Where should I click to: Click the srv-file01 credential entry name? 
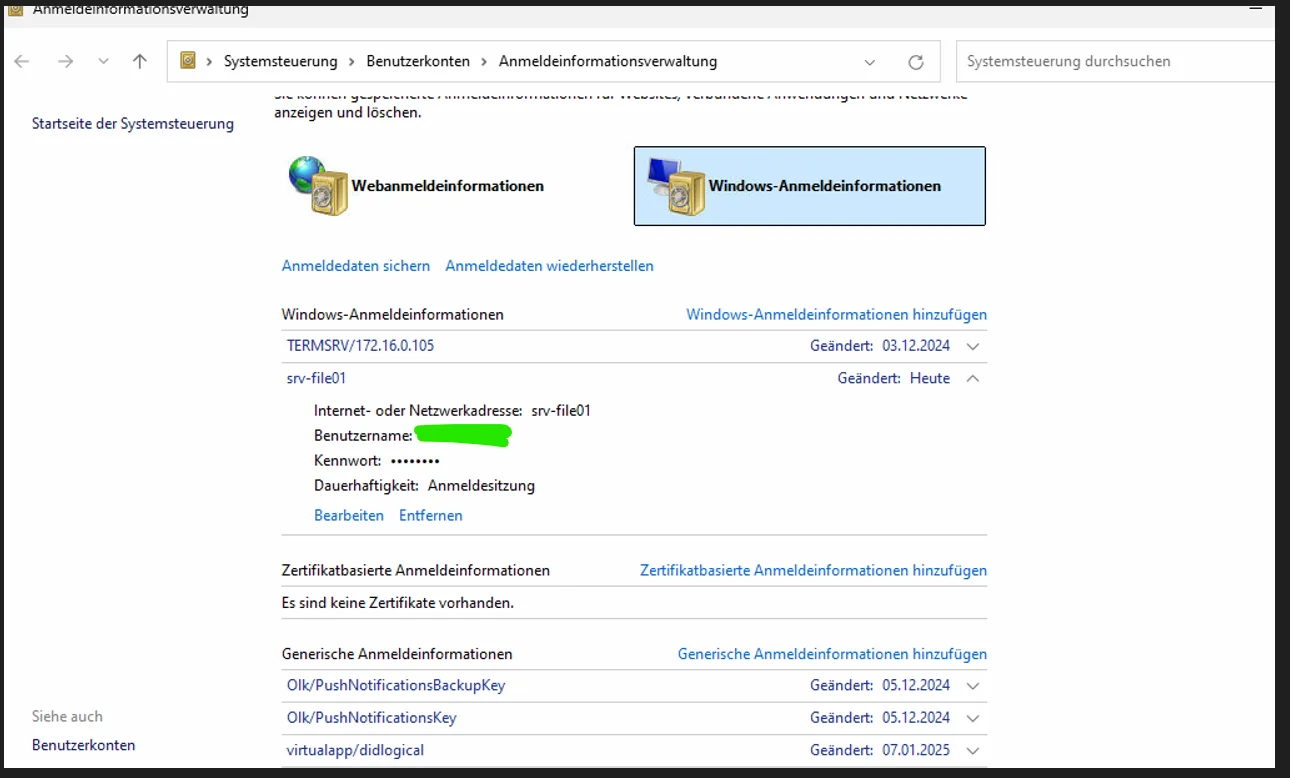coord(316,378)
